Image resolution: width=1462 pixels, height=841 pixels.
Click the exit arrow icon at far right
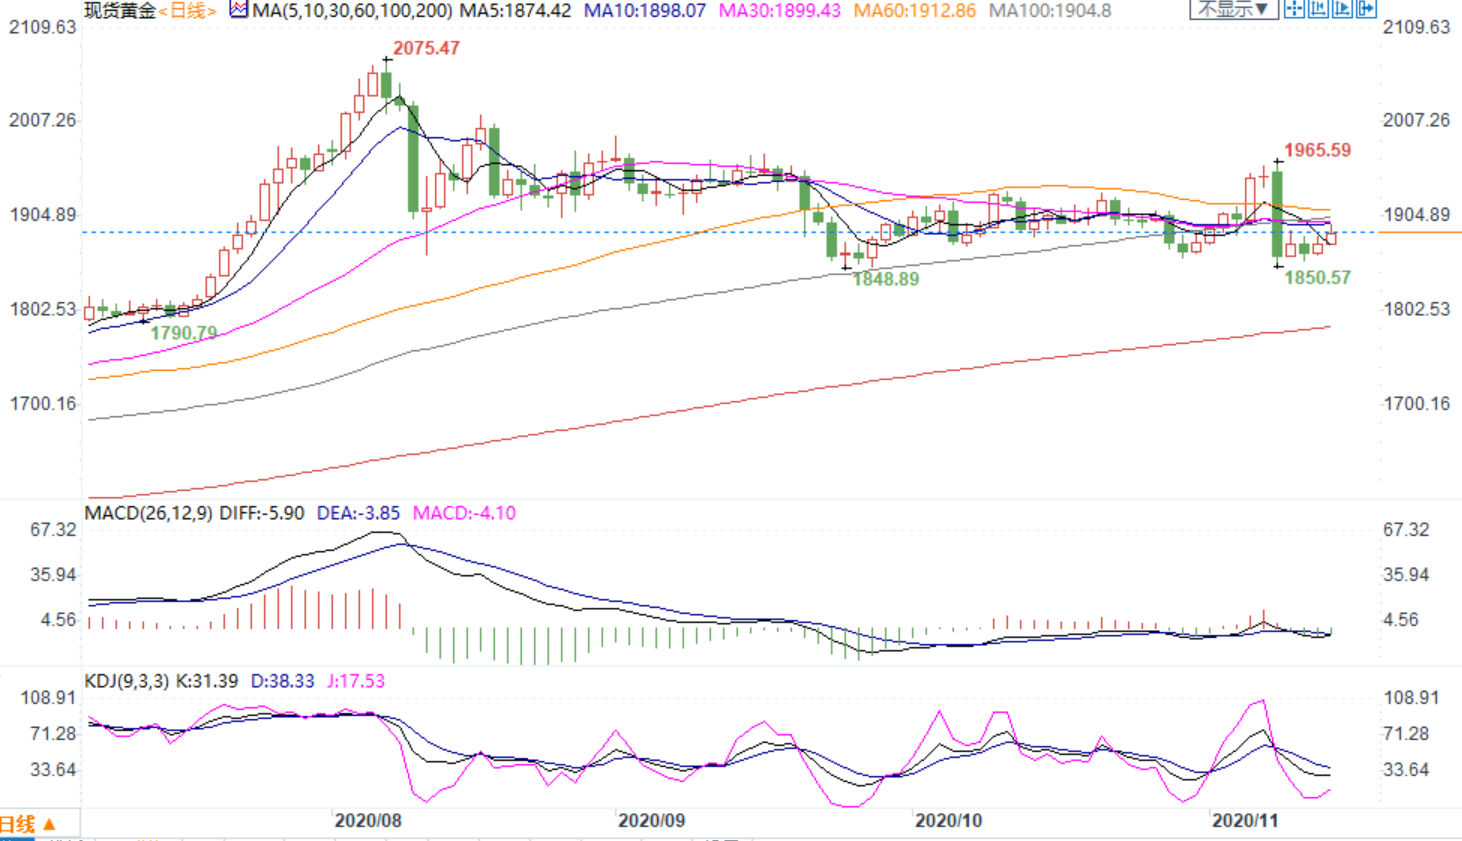(x=1366, y=8)
